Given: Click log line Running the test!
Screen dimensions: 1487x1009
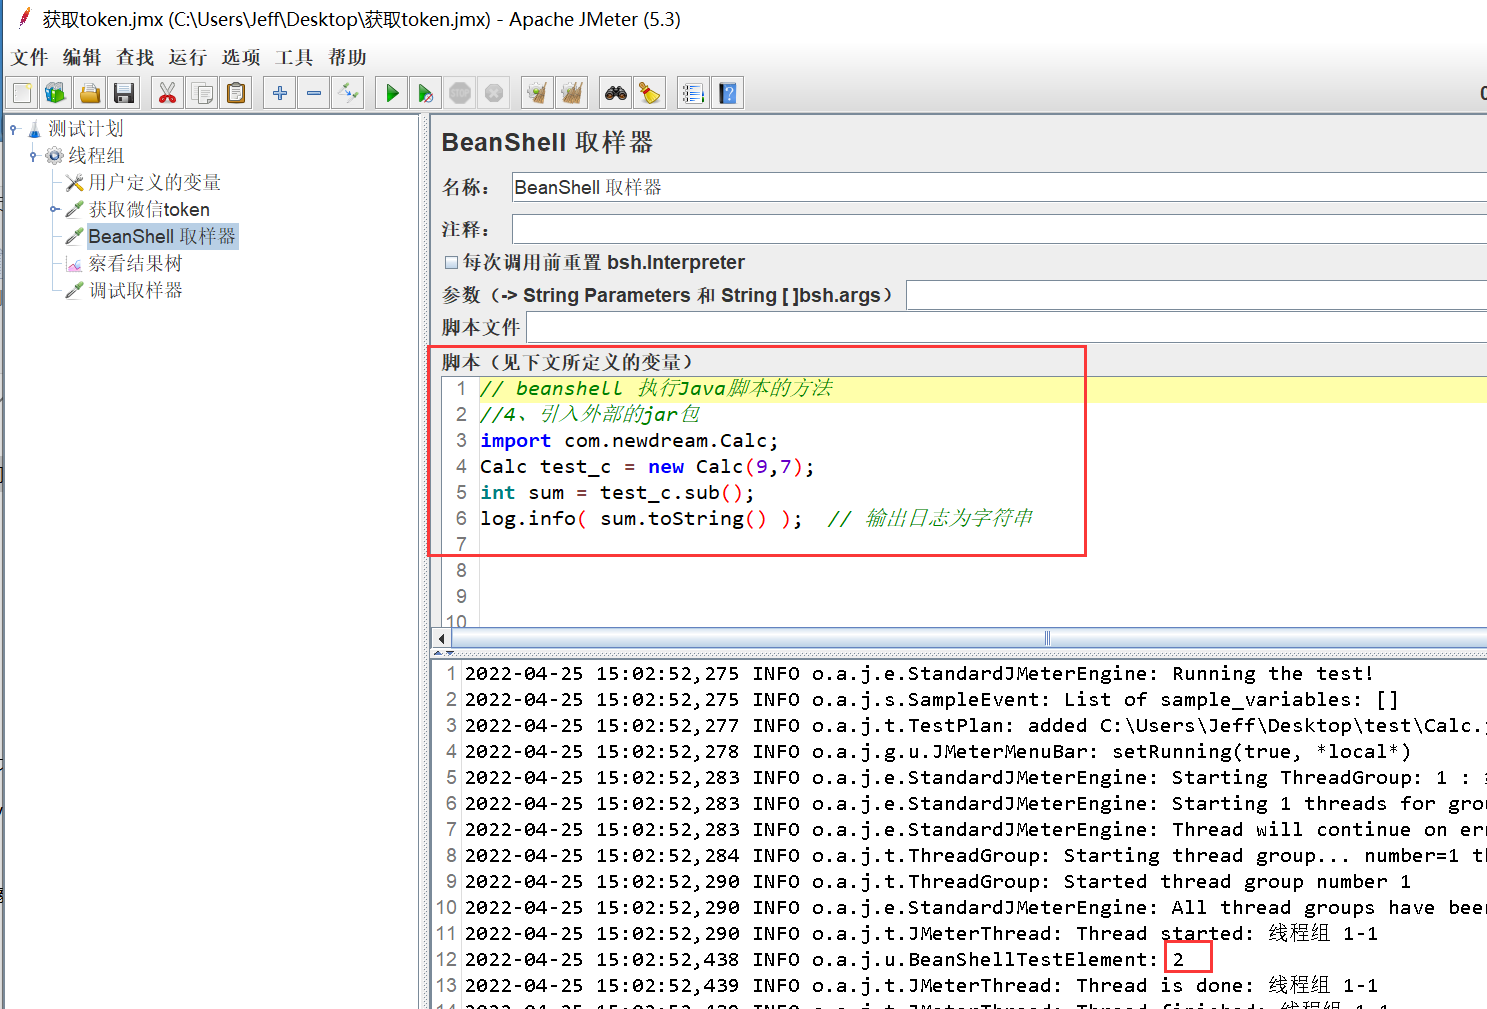Looking at the screenshot, I should [919, 674].
